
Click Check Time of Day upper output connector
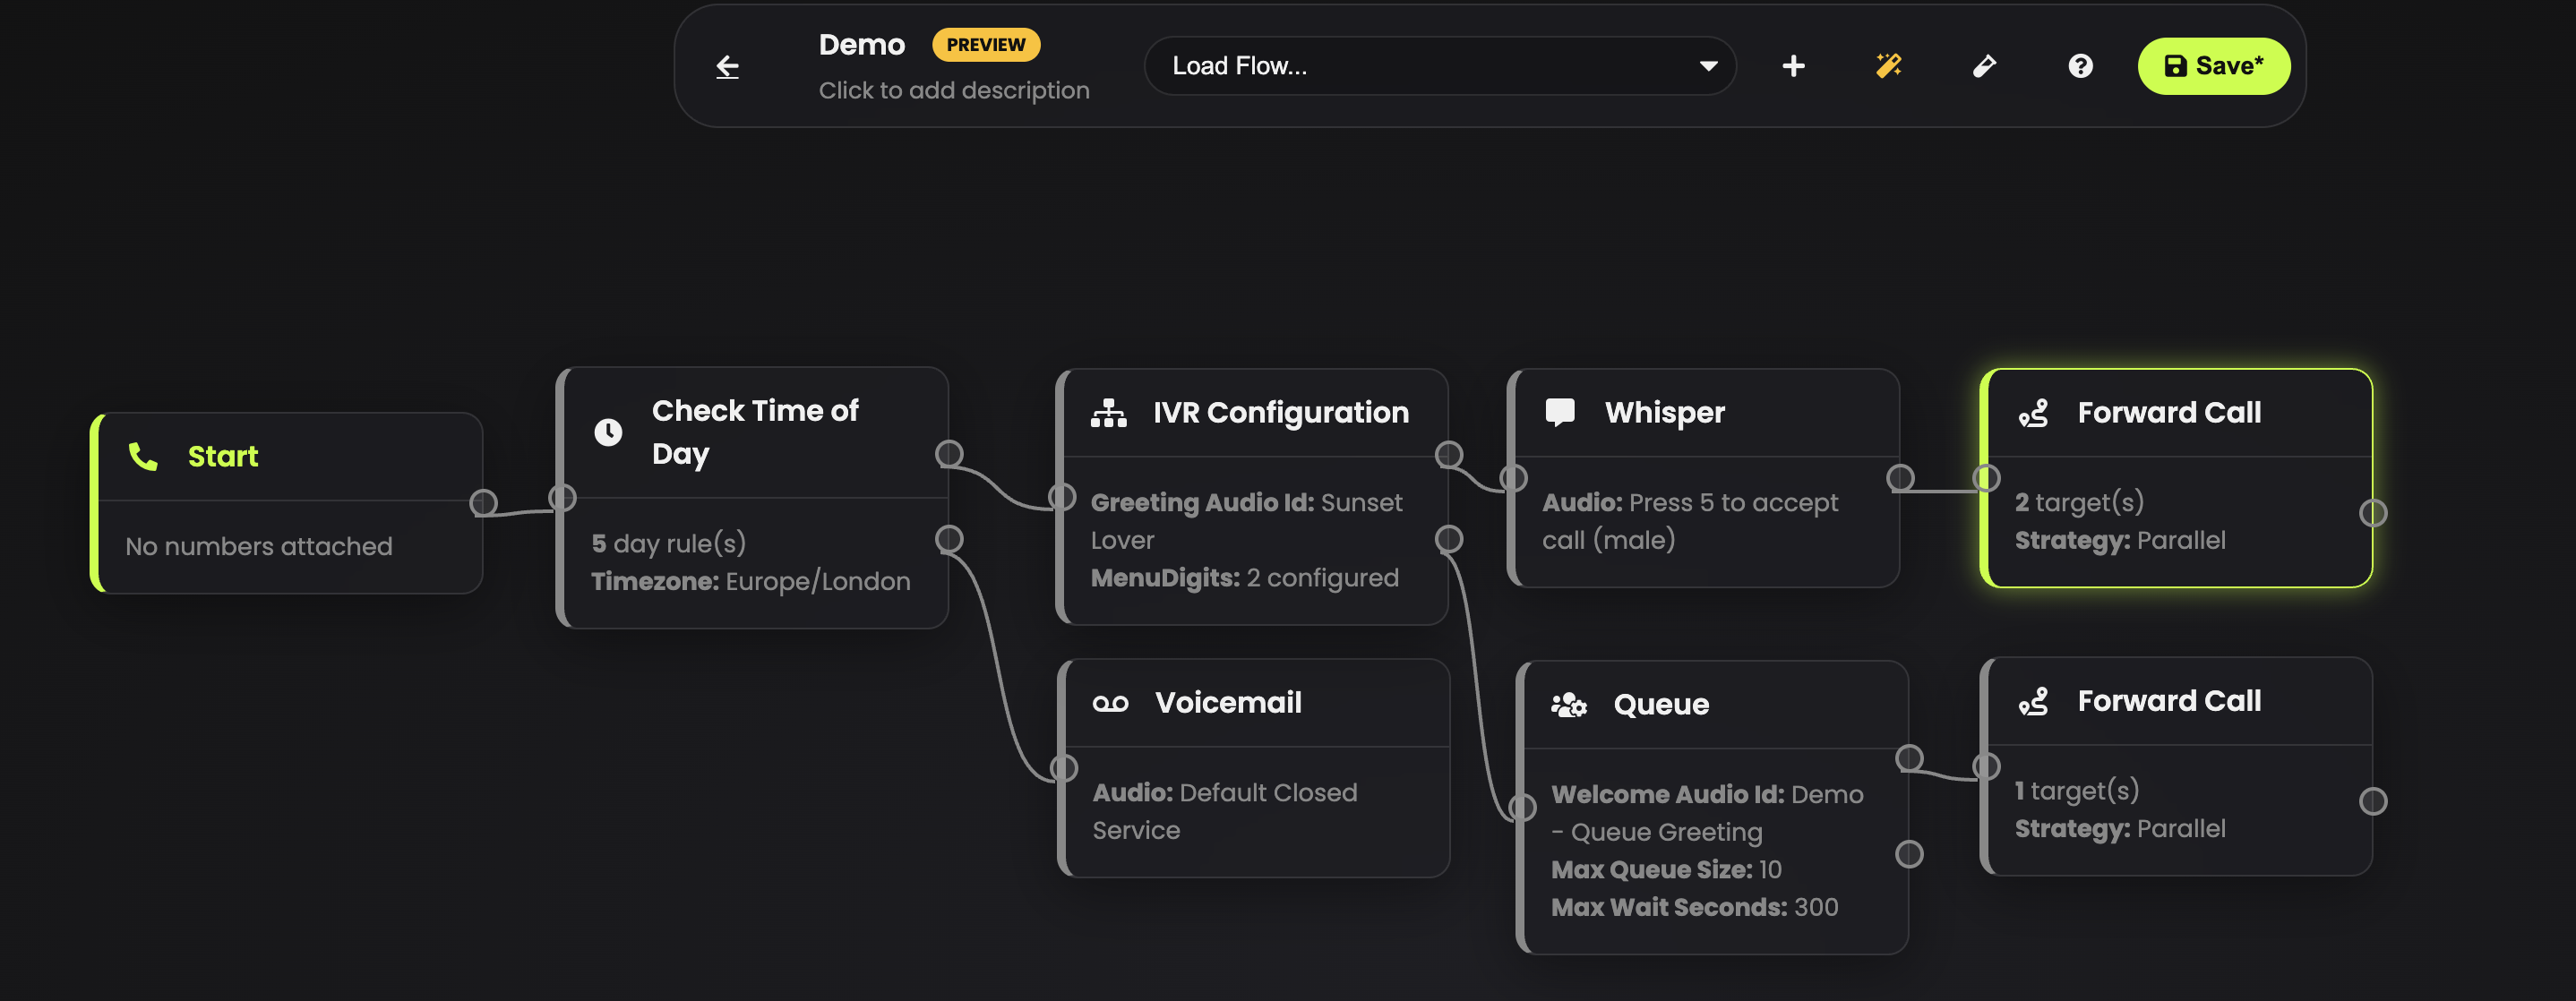949,454
